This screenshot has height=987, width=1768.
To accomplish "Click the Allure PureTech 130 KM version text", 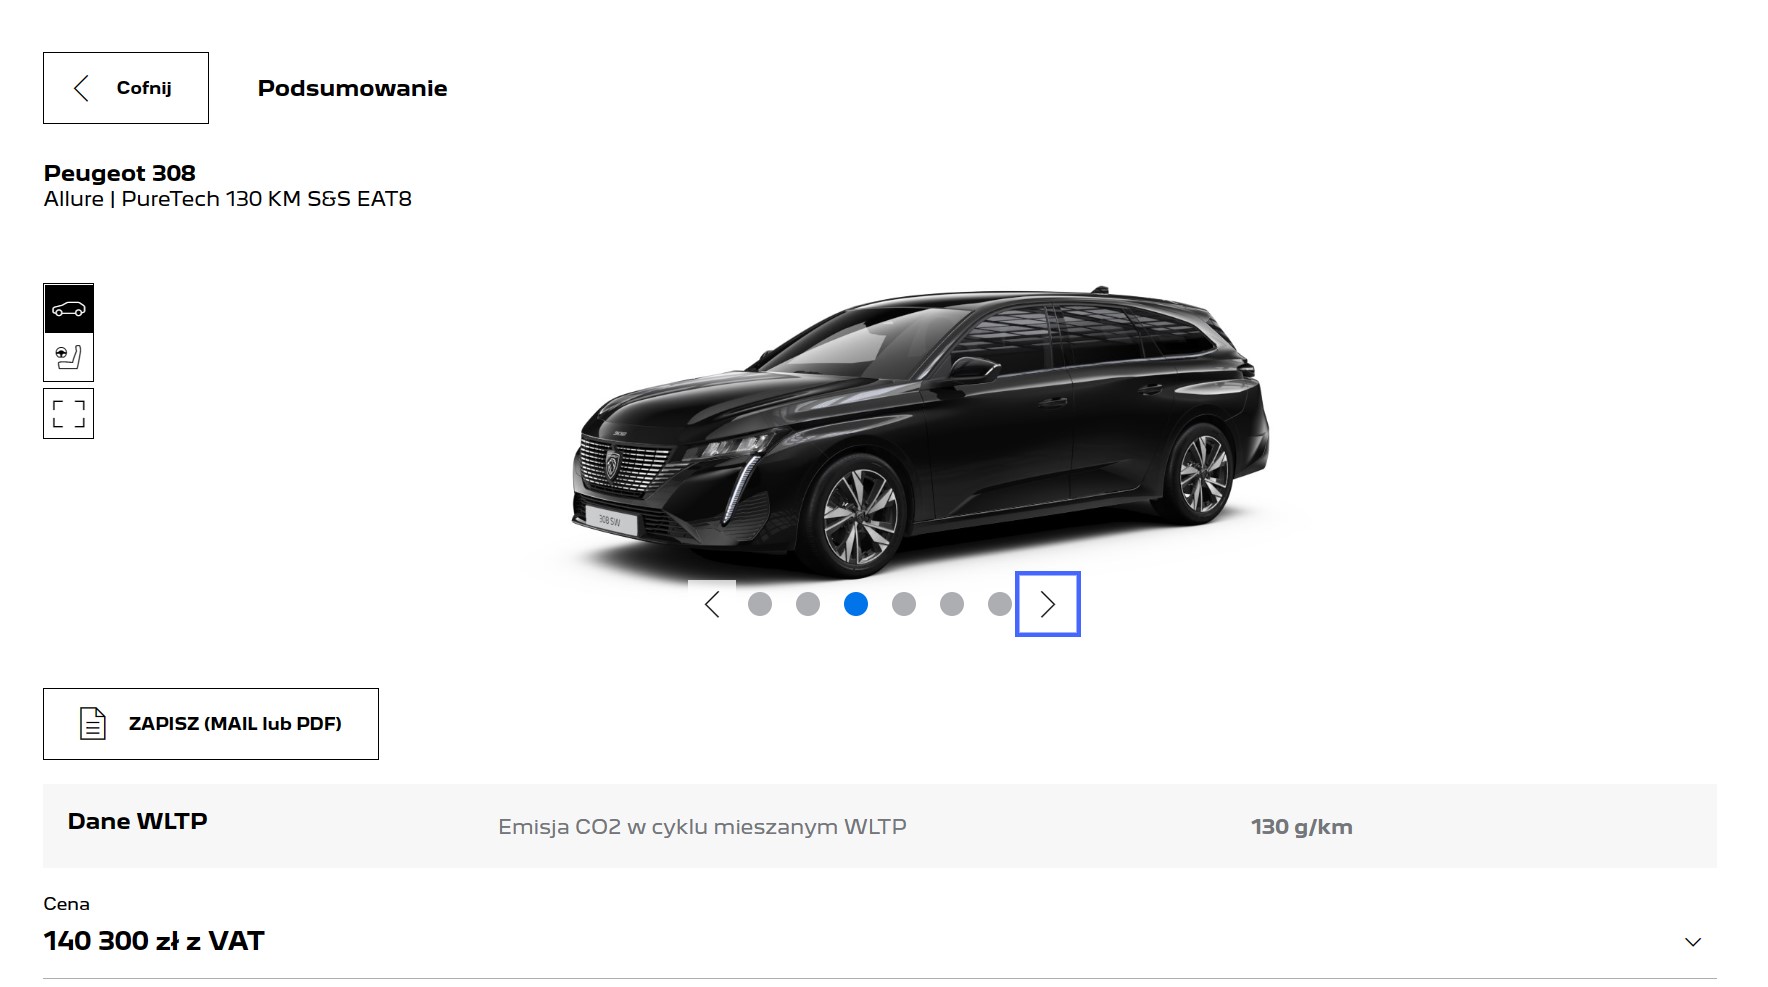I will click(x=228, y=199).
